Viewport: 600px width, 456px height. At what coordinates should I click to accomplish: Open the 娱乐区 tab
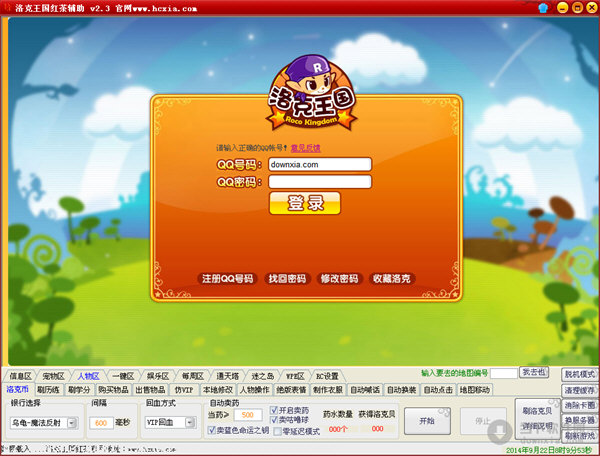click(x=158, y=376)
